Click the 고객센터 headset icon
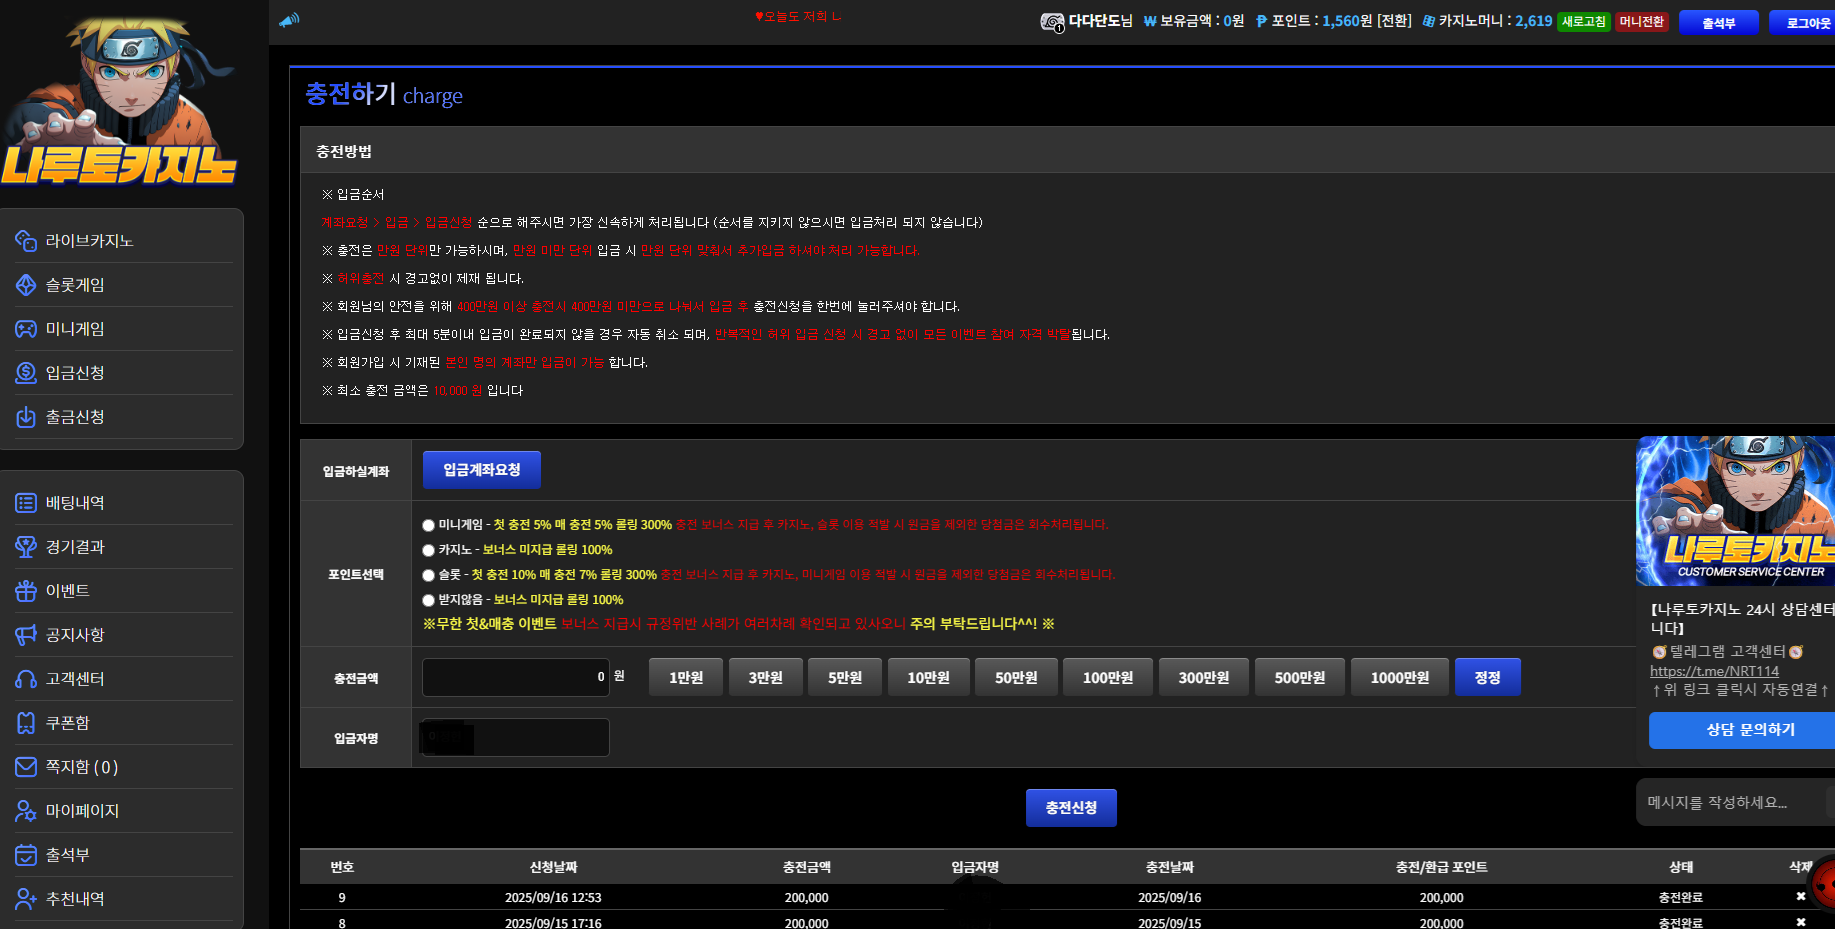The width and height of the screenshot is (1835, 929). tap(26, 679)
